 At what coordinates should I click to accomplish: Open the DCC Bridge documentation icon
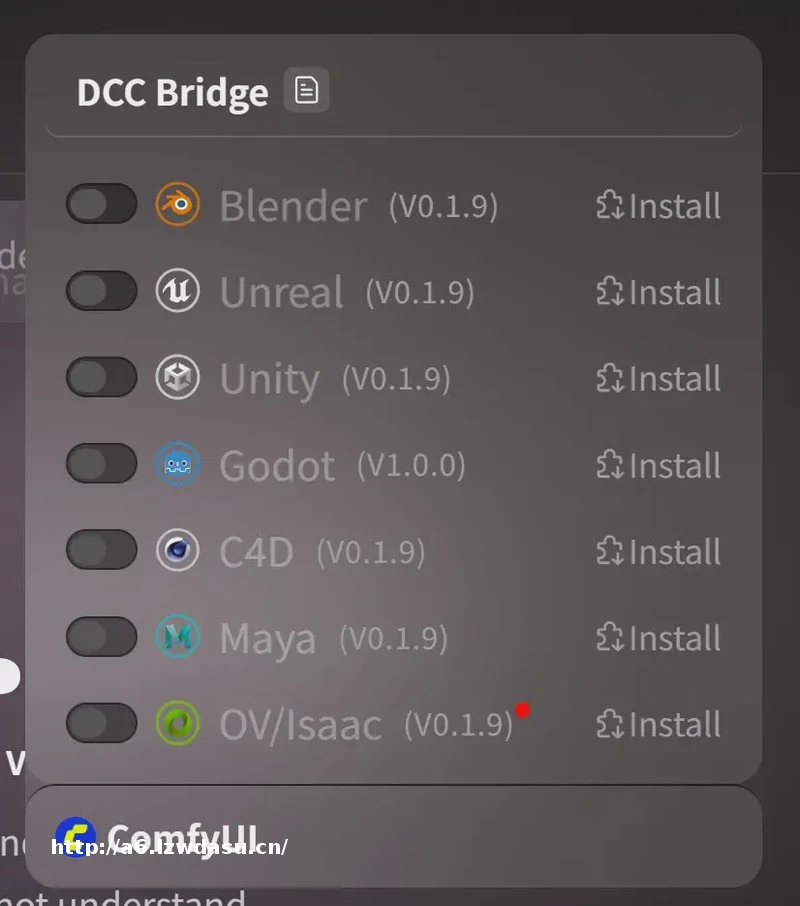point(307,89)
